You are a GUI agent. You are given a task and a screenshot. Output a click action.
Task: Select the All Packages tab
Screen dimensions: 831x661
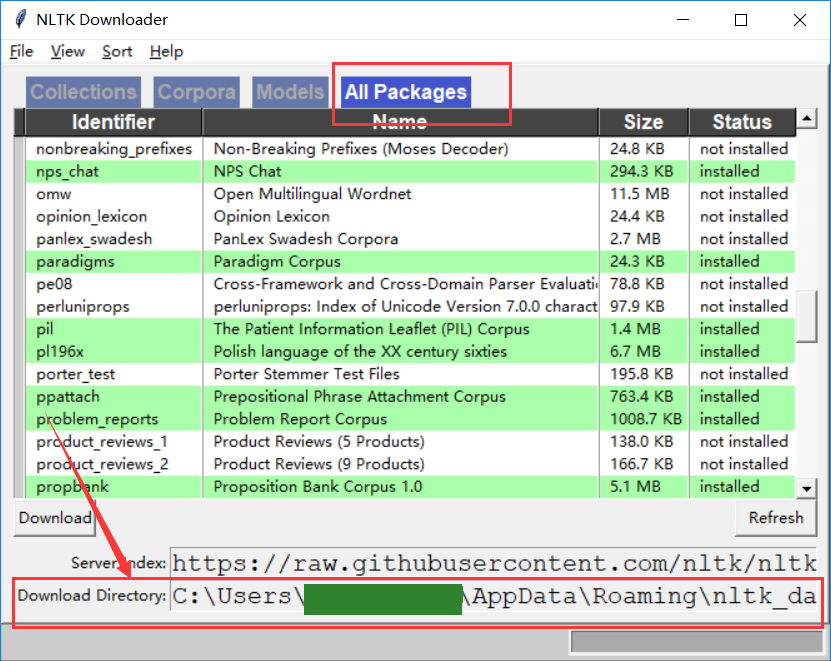(x=406, y=92)
